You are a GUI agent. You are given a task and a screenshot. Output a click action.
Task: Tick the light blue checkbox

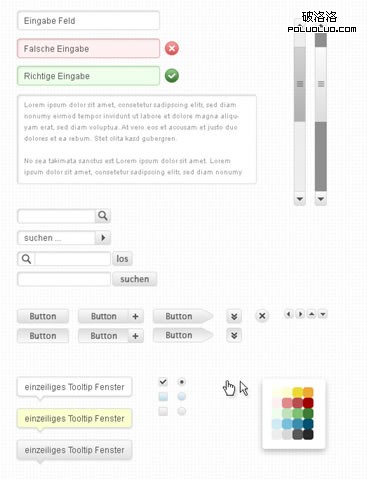coord(163,396)
